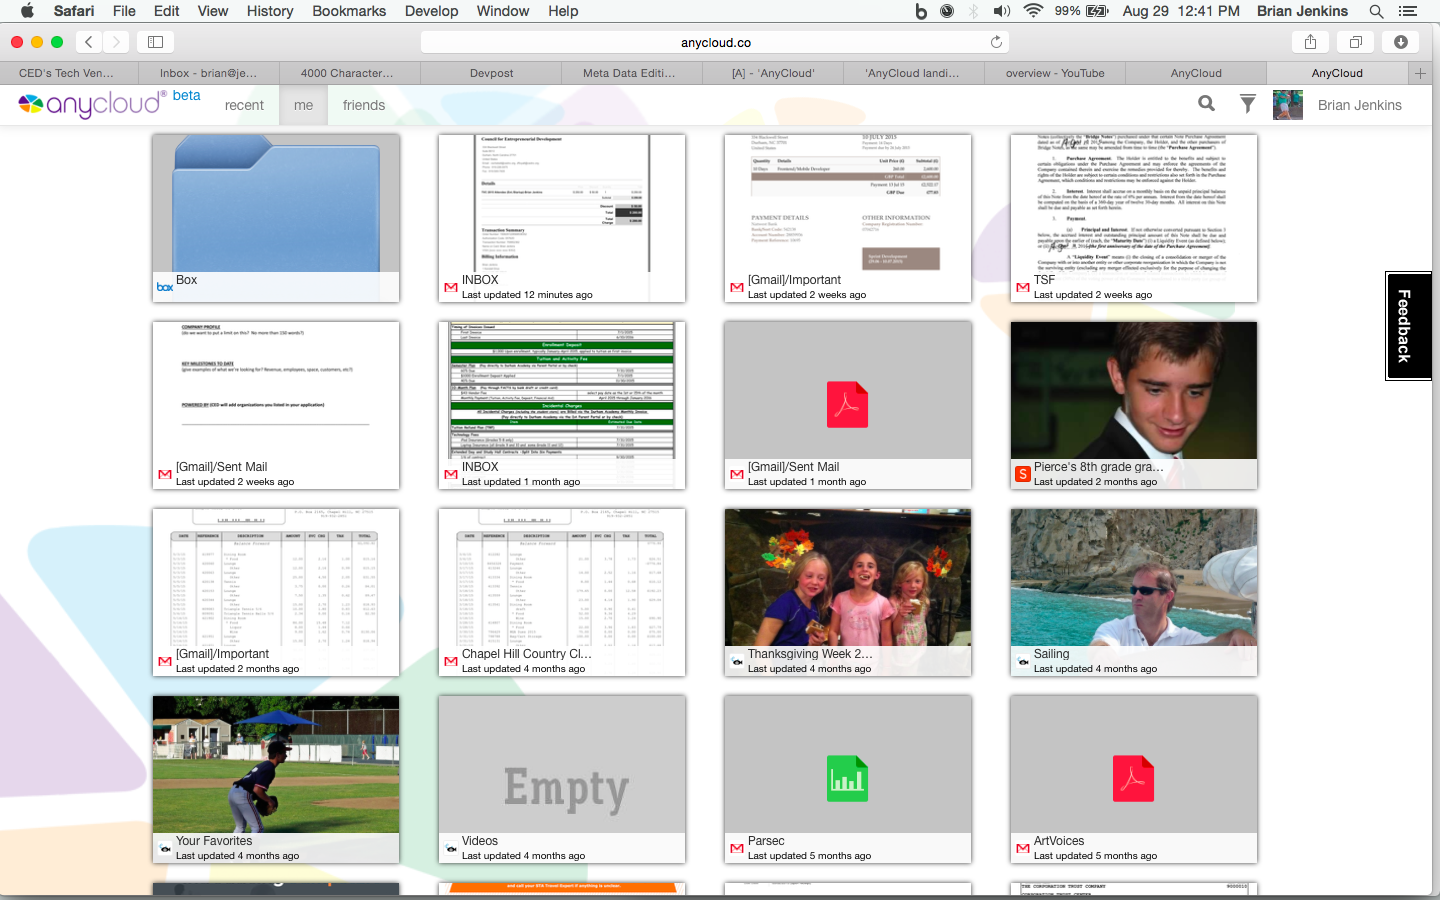Click Brian Jenkins in macOS menu bar
Image resolution: width=1440 pixels, height=900 pixels.
[x=1302, y=11]
